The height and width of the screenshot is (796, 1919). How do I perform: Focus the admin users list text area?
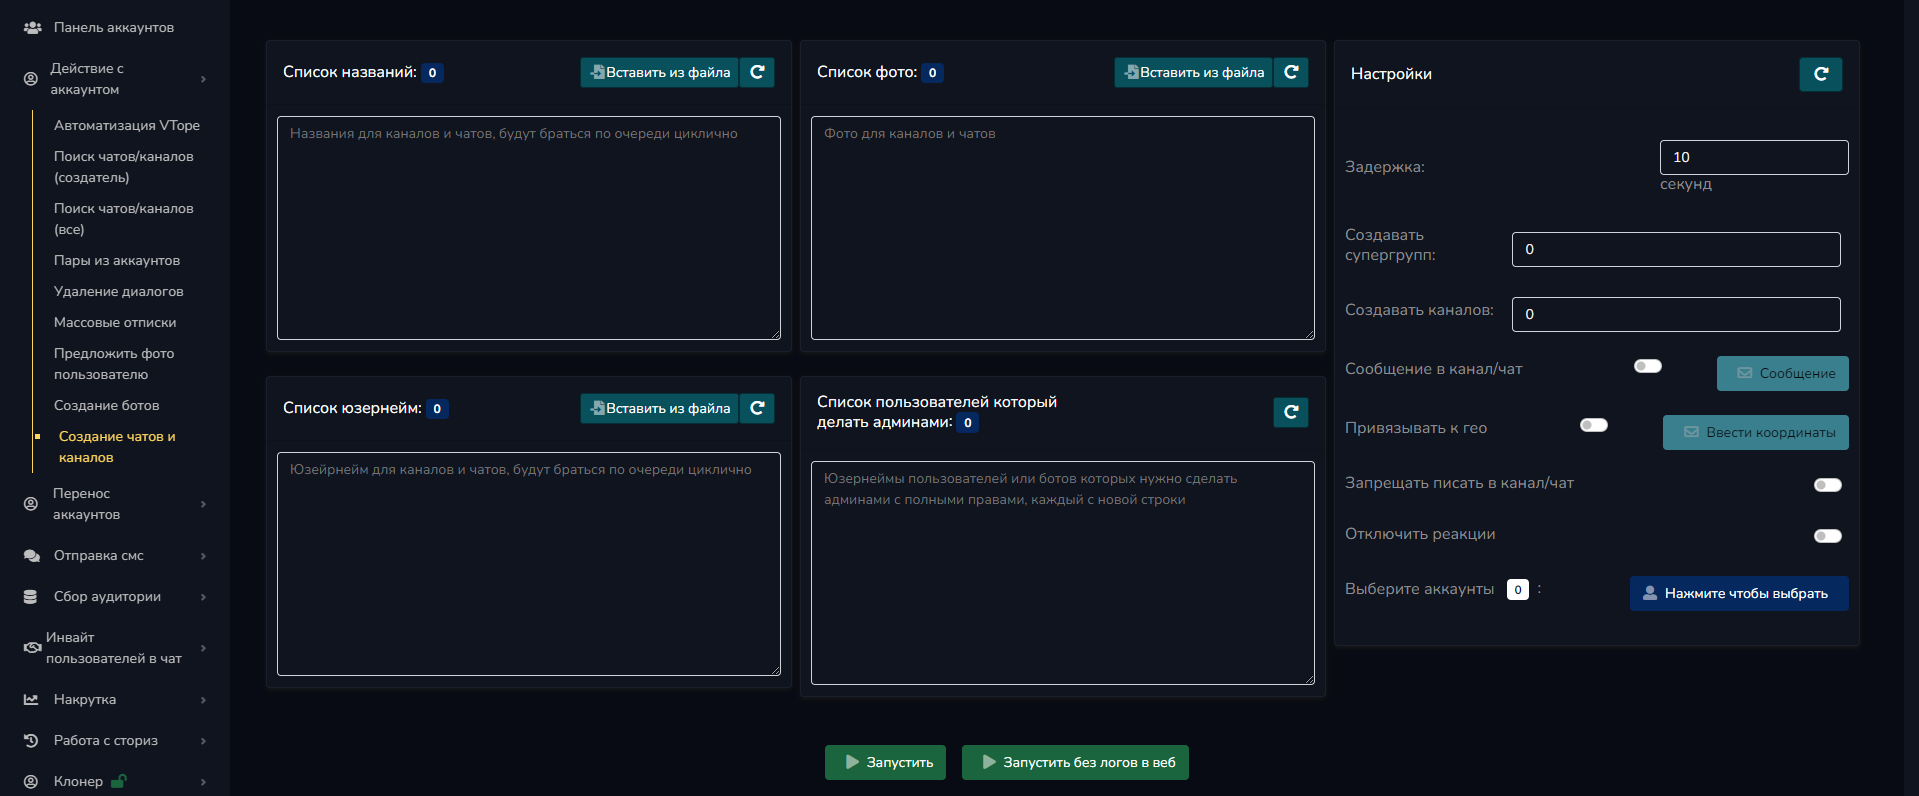point(1063,573)
